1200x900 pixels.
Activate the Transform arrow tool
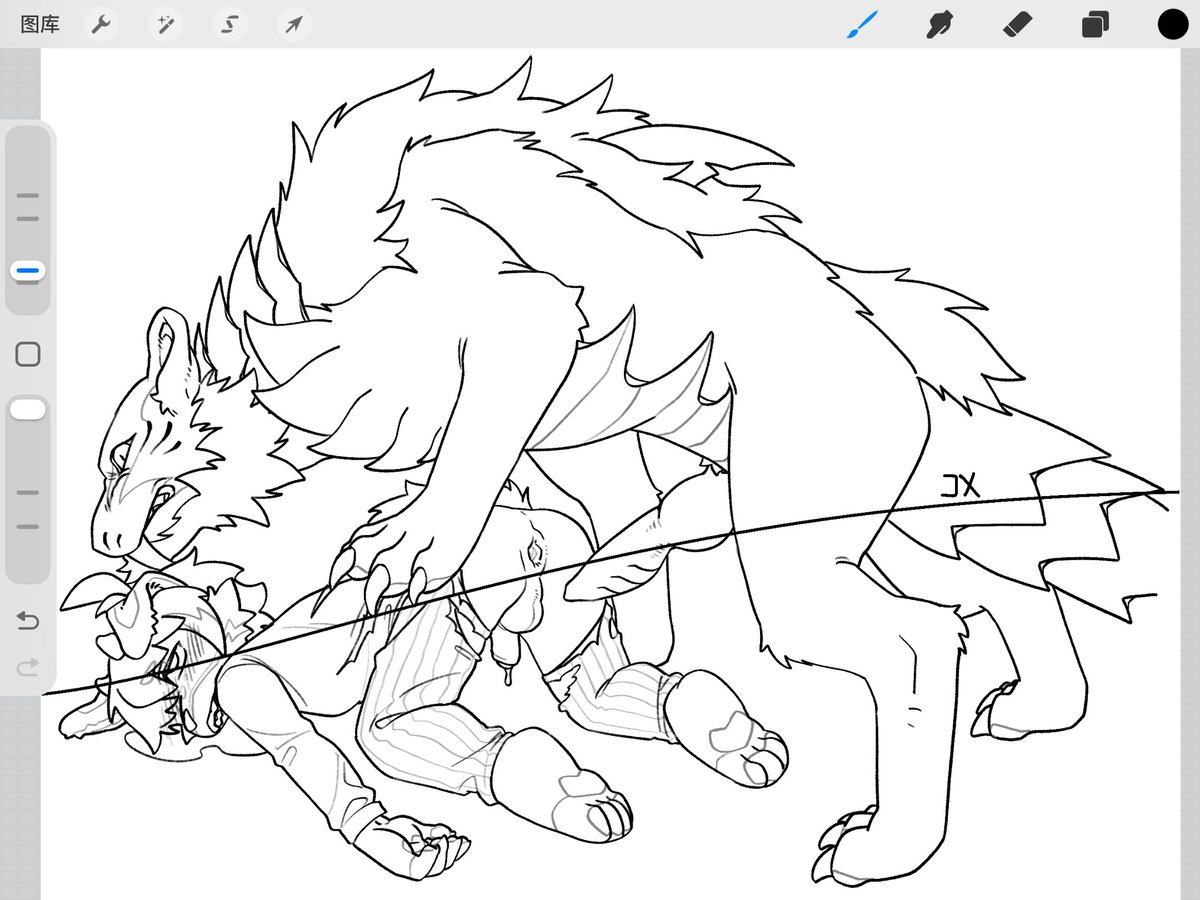pyautogui.click(x=294, y=24)
